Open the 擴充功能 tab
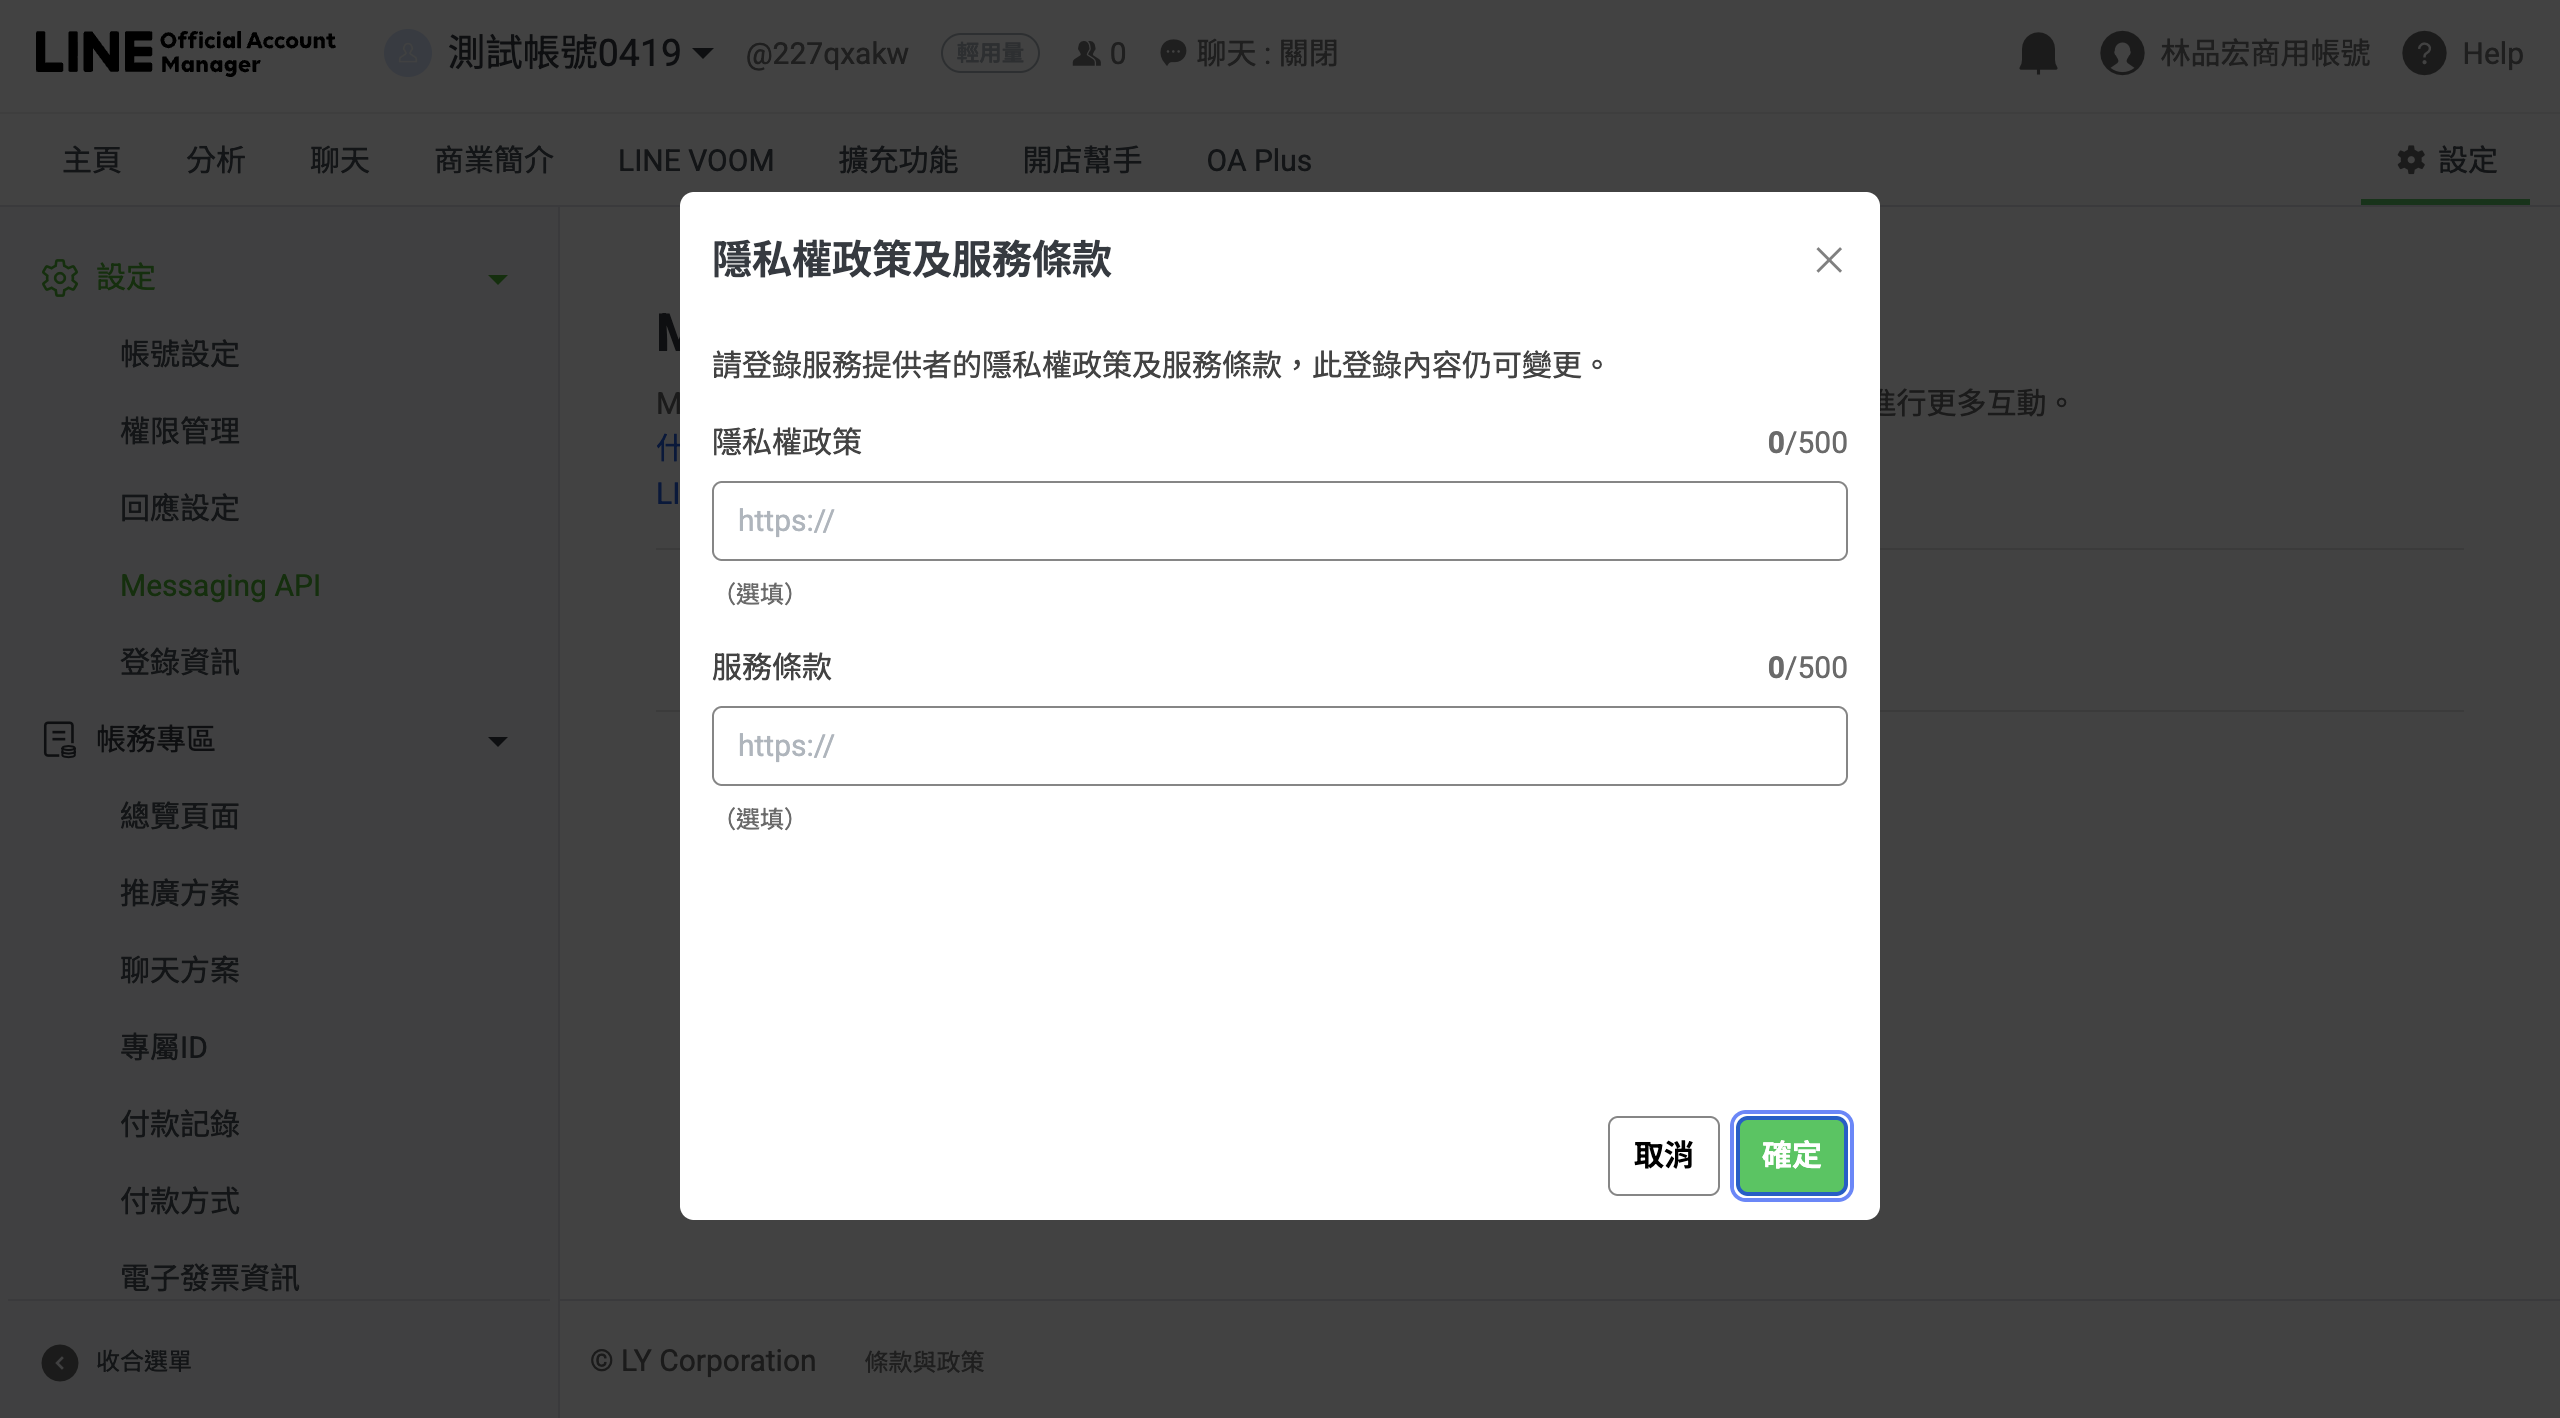Screen dimensions: 2560x1418 tap(898, 160)
